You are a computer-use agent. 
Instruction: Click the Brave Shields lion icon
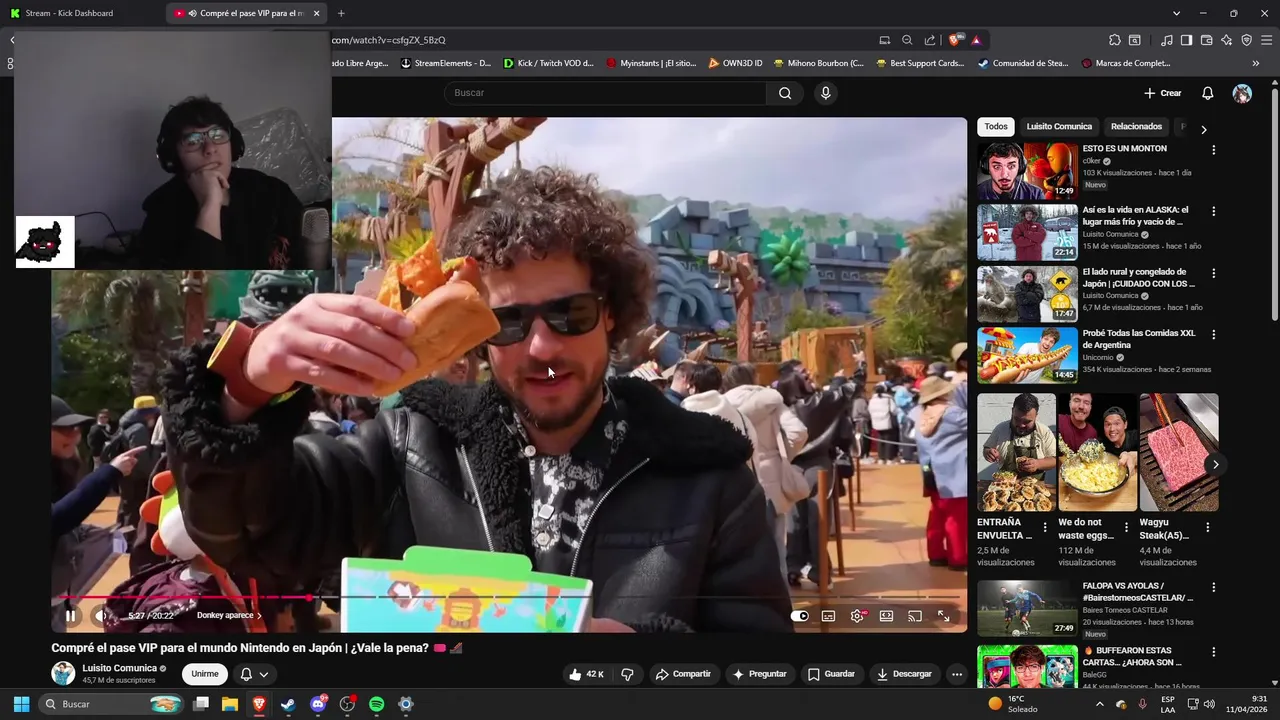coord(955,40)
